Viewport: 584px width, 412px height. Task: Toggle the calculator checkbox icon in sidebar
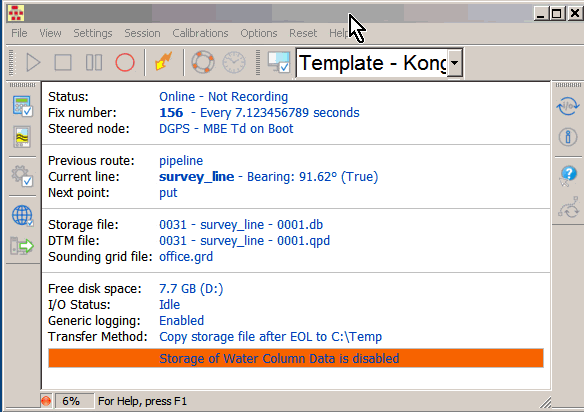pos(22,107)
